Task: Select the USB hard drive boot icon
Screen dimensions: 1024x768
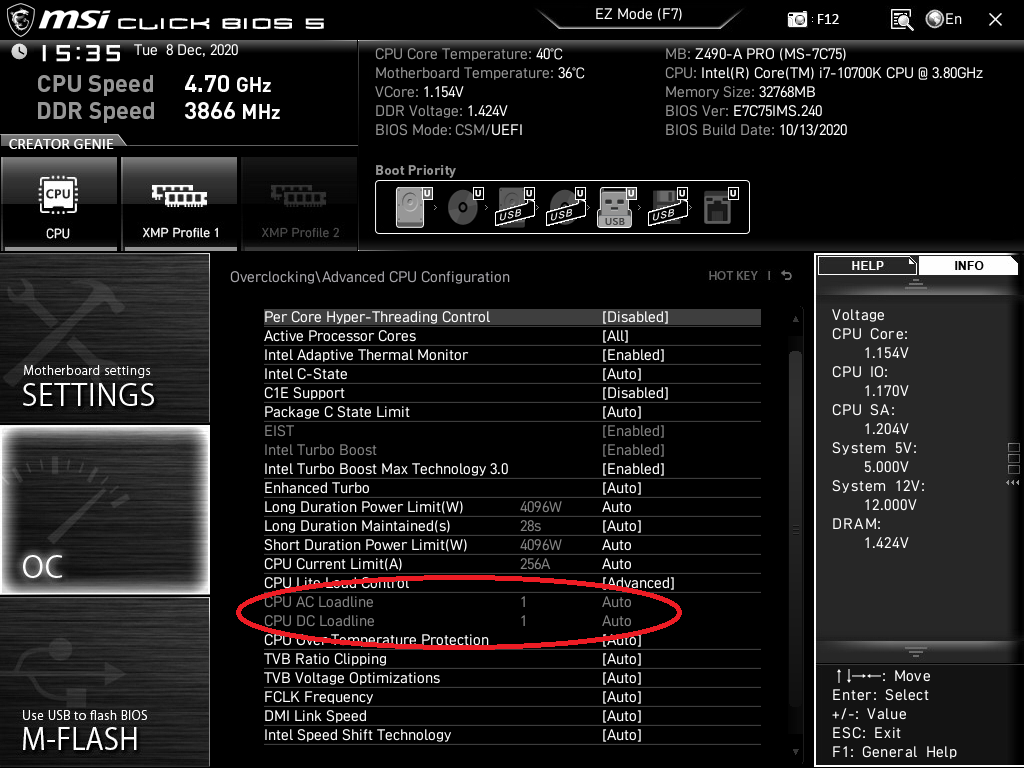Action: 515,207
